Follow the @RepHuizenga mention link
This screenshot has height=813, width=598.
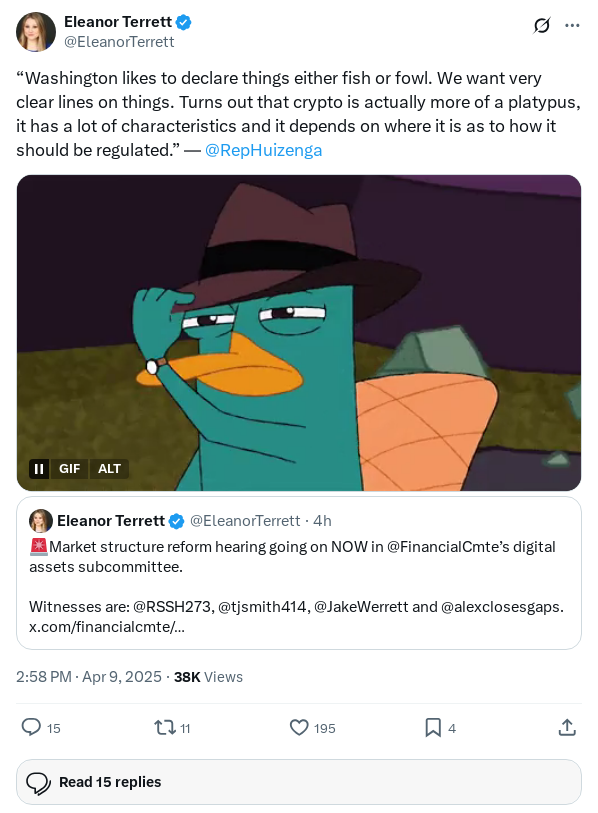click(x=262, y=150)
